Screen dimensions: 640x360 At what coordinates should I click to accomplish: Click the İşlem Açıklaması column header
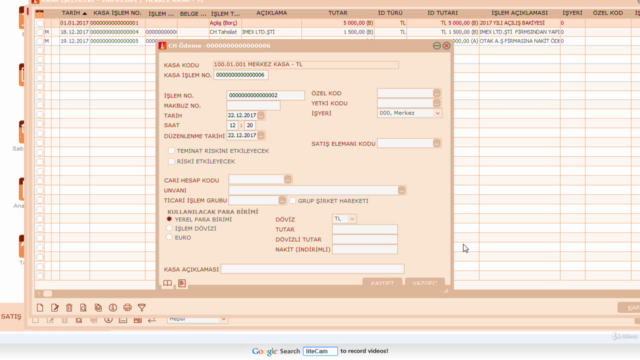pos(520,13)
